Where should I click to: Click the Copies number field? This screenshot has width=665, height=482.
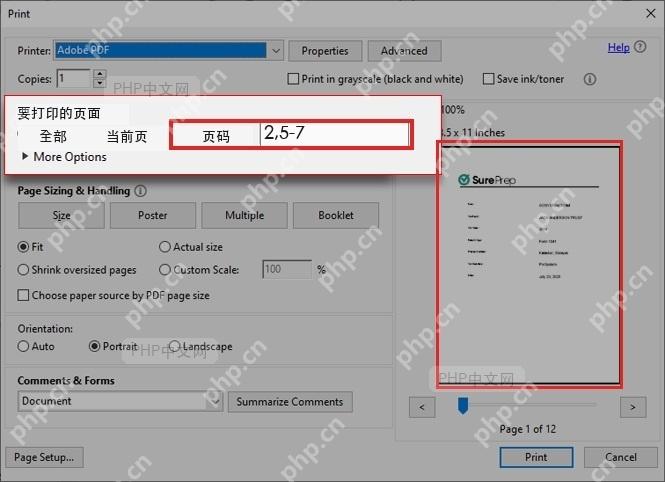click(x=74, y=78)
